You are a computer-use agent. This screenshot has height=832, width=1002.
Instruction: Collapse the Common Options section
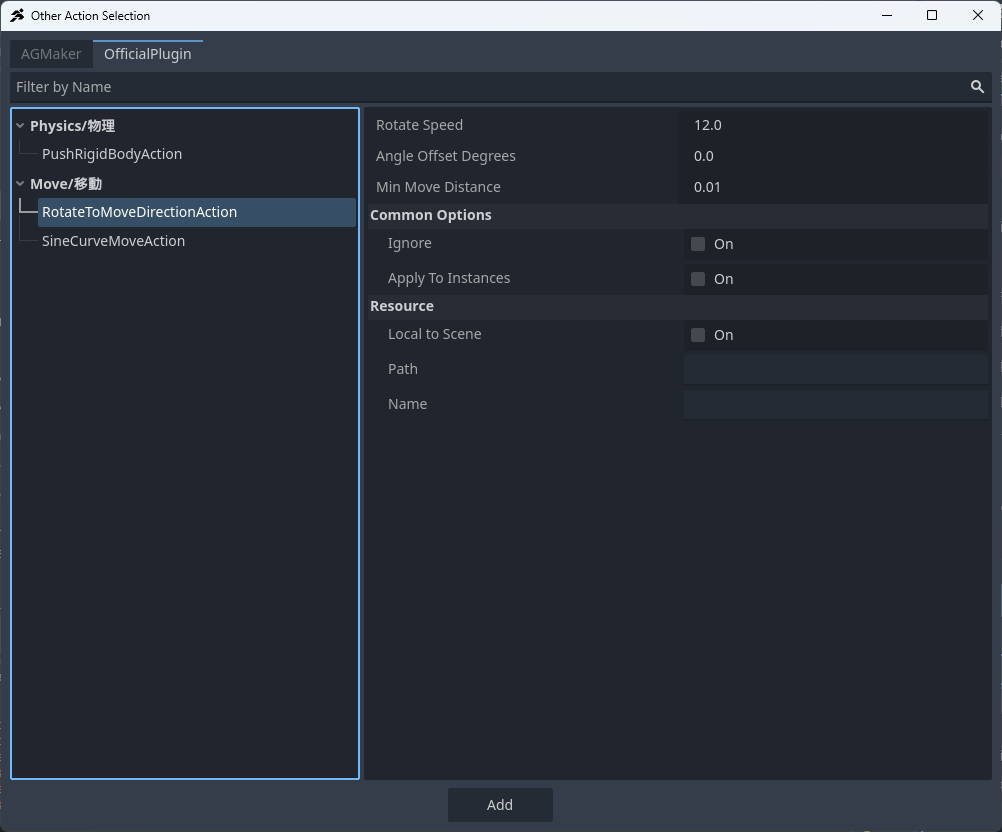pos(678,215)
